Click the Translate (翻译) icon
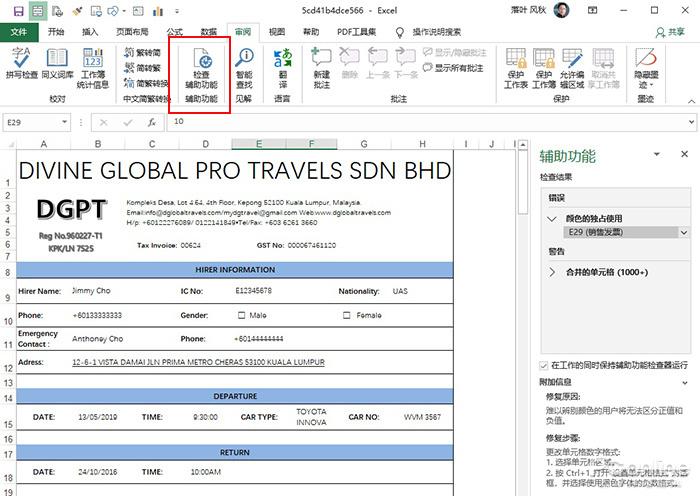The height and width of the screenshot is (496, 700). [x=282, y=68]
